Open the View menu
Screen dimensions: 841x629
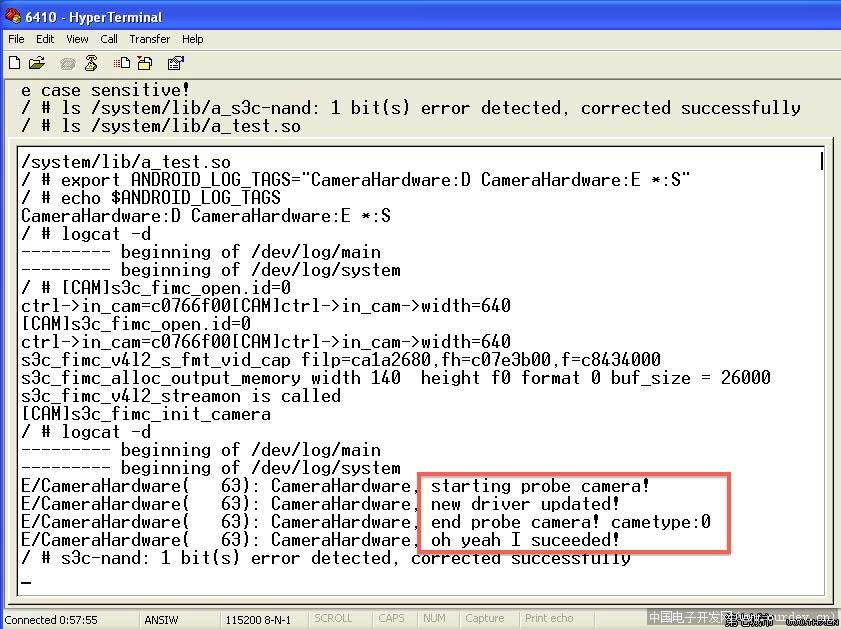(77, 39)
